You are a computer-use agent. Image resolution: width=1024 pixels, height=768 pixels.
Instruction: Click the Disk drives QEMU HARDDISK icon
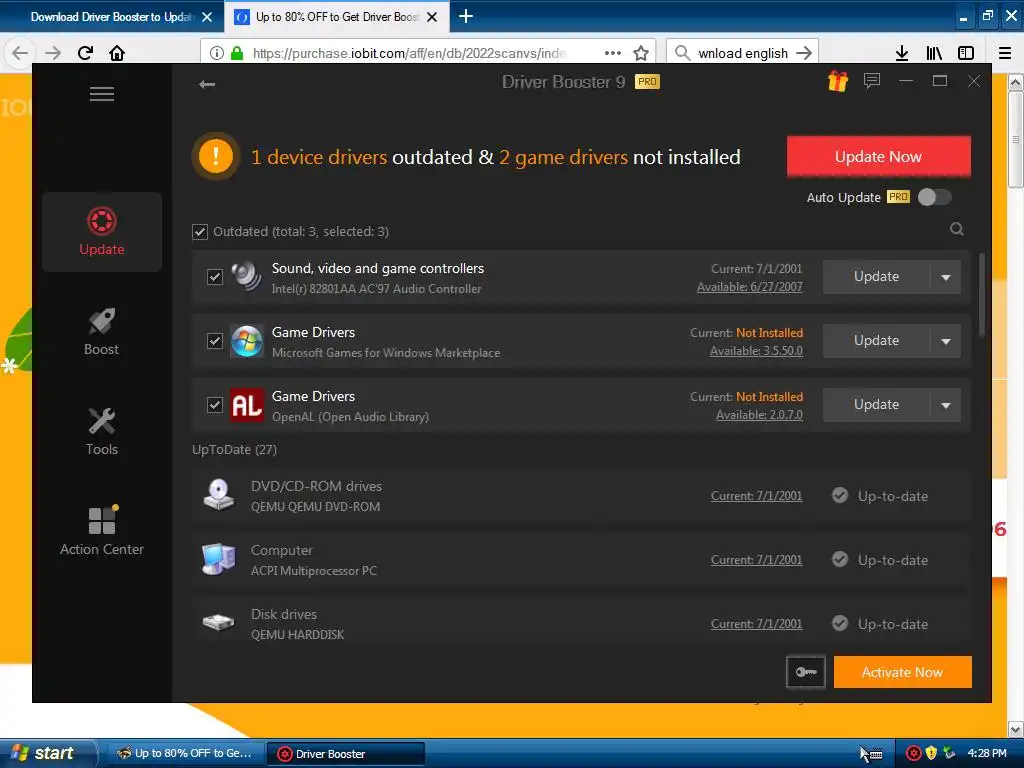pyautogui.click(x=219, y=622)
